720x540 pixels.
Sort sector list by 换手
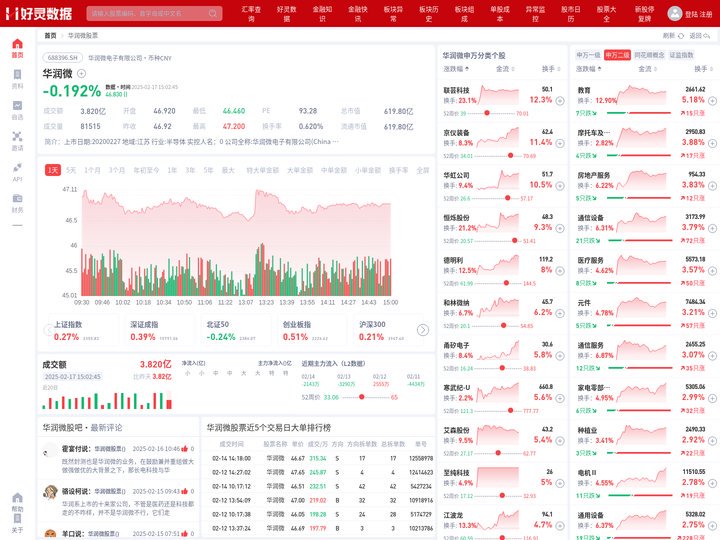[x=703, y=69]
